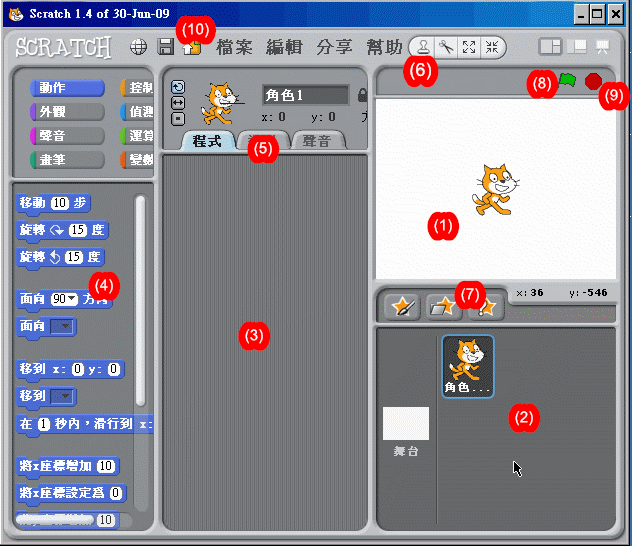The height and width of the screenshot is (546, 632).
Task: Click the globe language icon
Action: (x=138, y=47)
